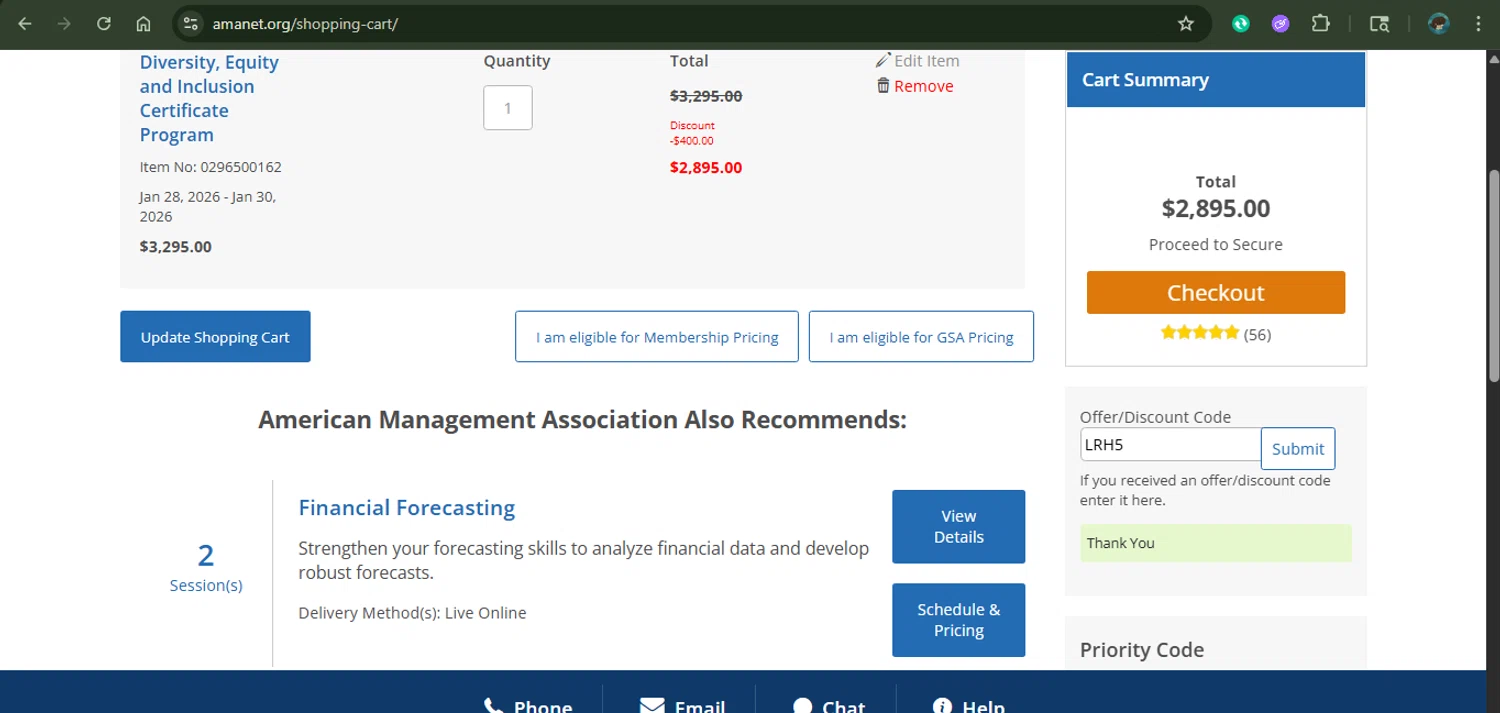
Task: Click the struck-through $3,295.00 price
Action: pos(706,96)
